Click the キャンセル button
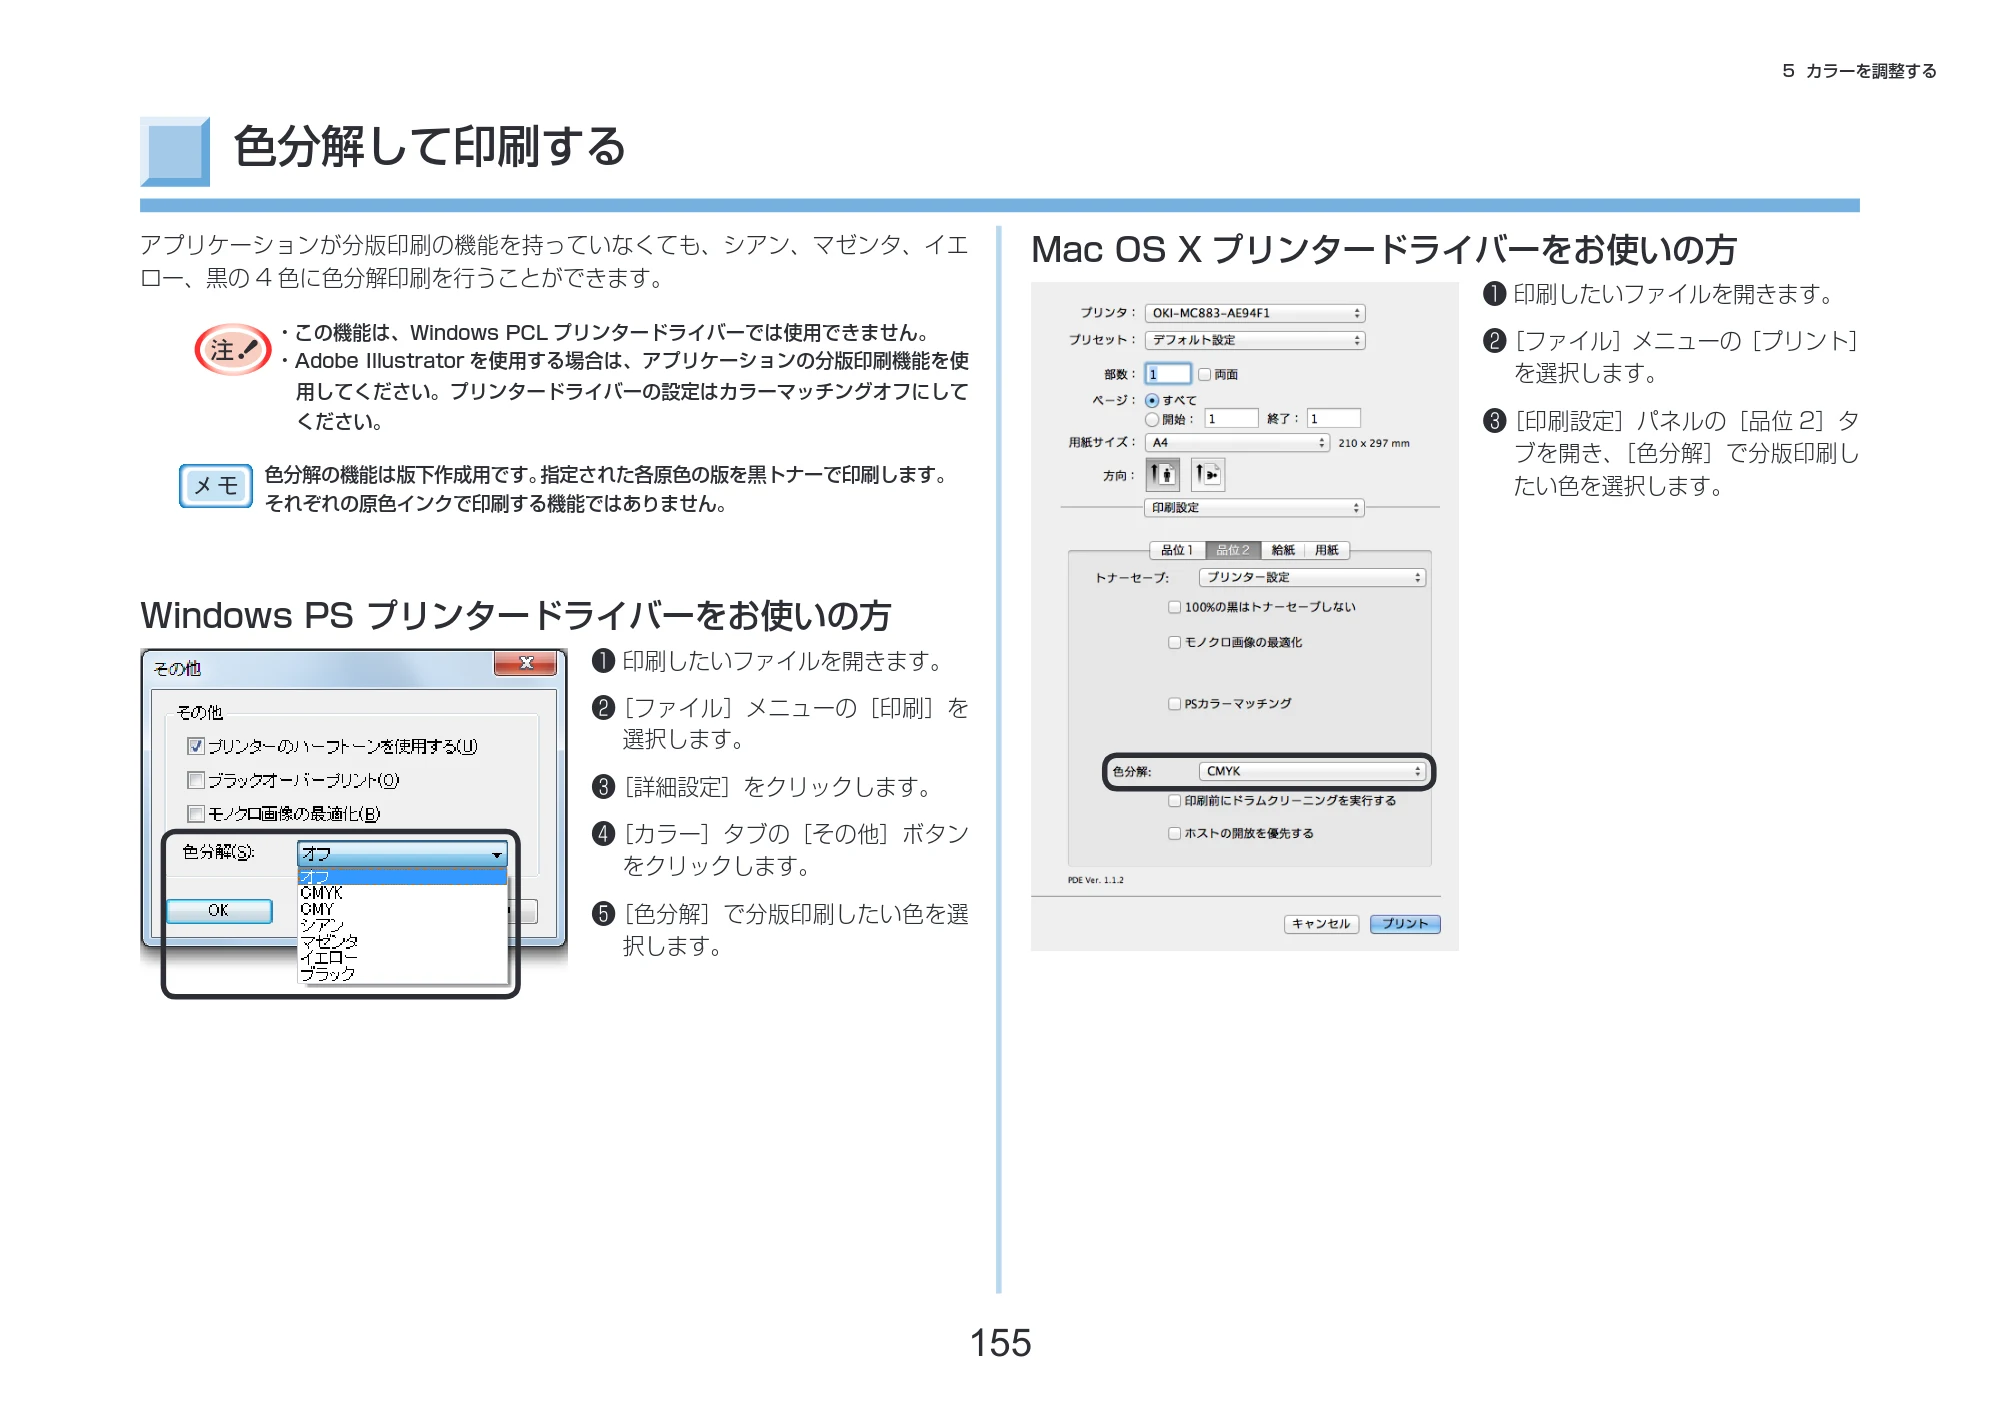The image size is (2000, 1417). click(1321, 924)
